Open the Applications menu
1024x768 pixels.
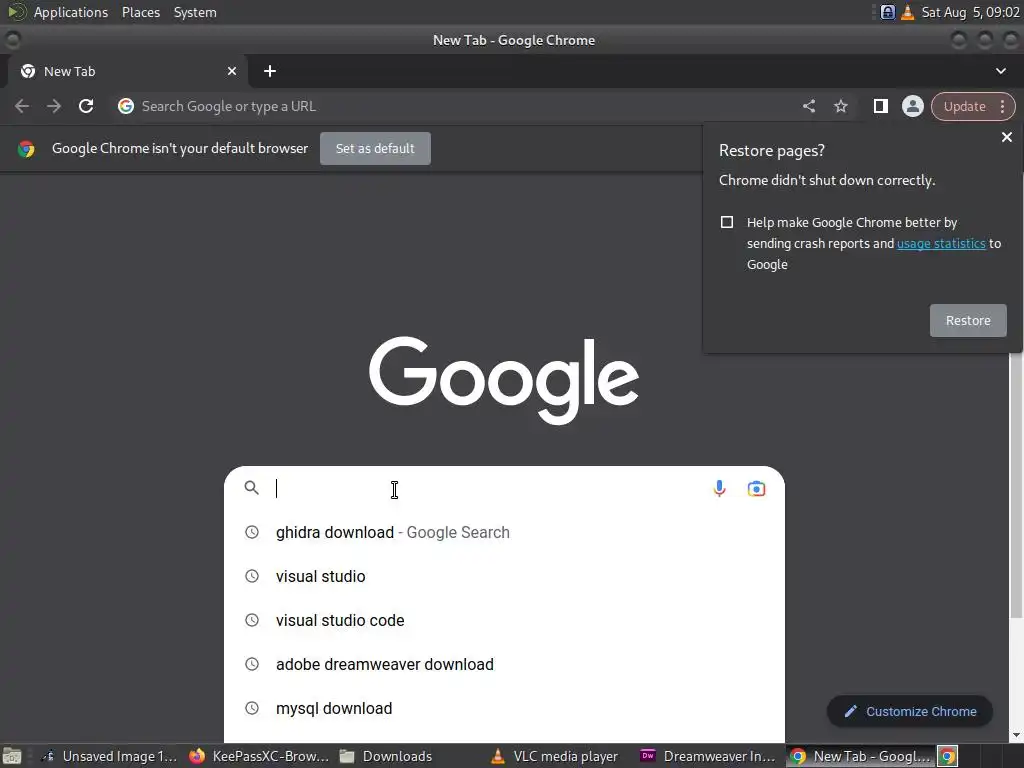coord(71,12)
